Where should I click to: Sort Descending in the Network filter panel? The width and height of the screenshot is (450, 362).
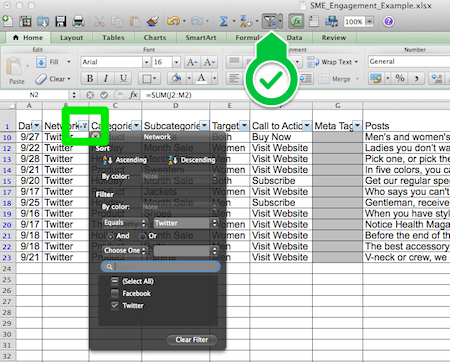coord(192,160)
